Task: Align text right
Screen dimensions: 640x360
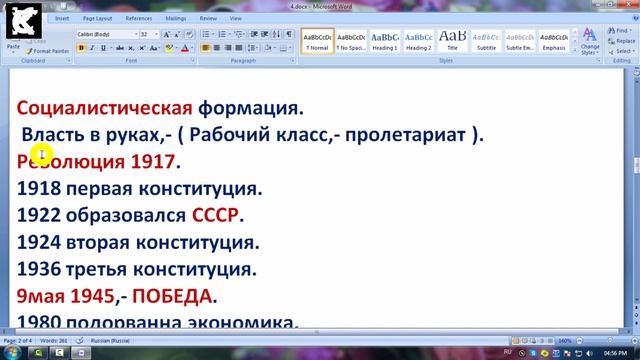Action: point(228,48)
